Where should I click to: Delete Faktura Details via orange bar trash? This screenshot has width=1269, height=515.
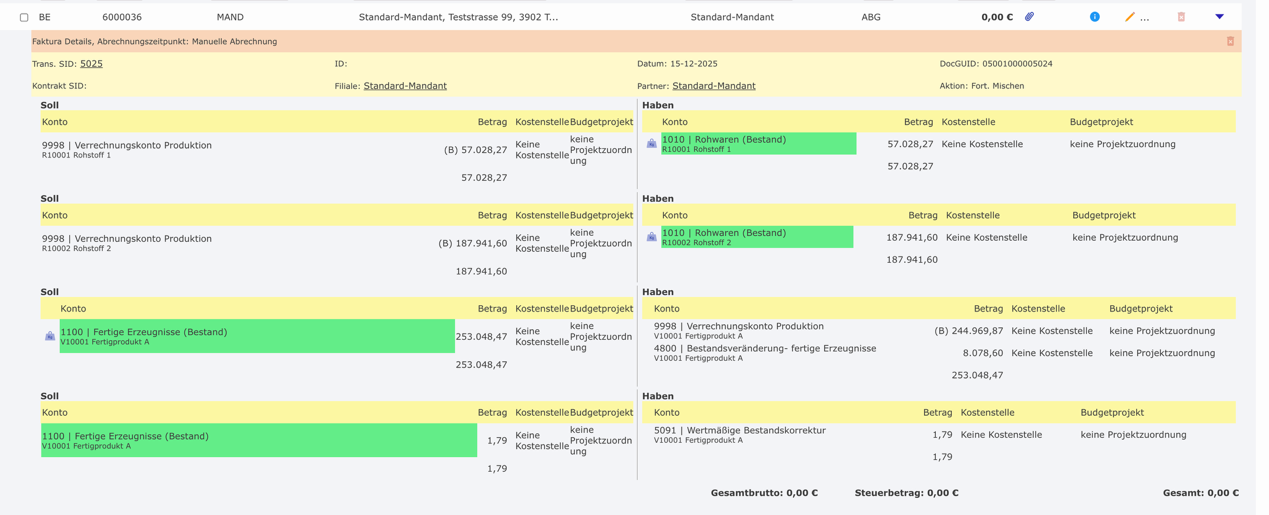(1230, 42)
